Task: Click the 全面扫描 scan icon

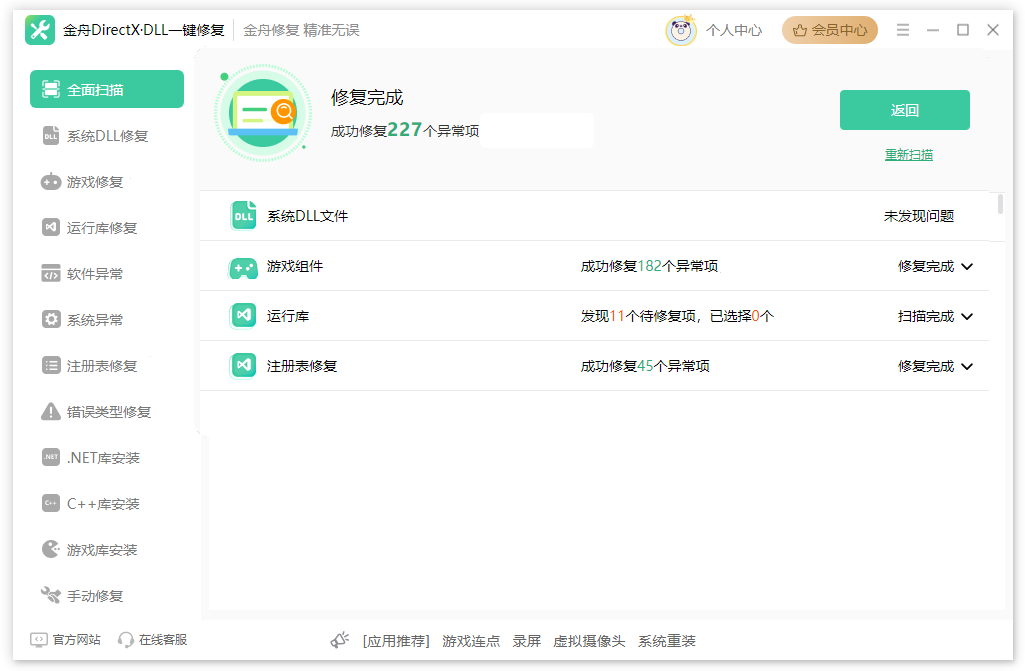Action: click(x=51, y=89)
